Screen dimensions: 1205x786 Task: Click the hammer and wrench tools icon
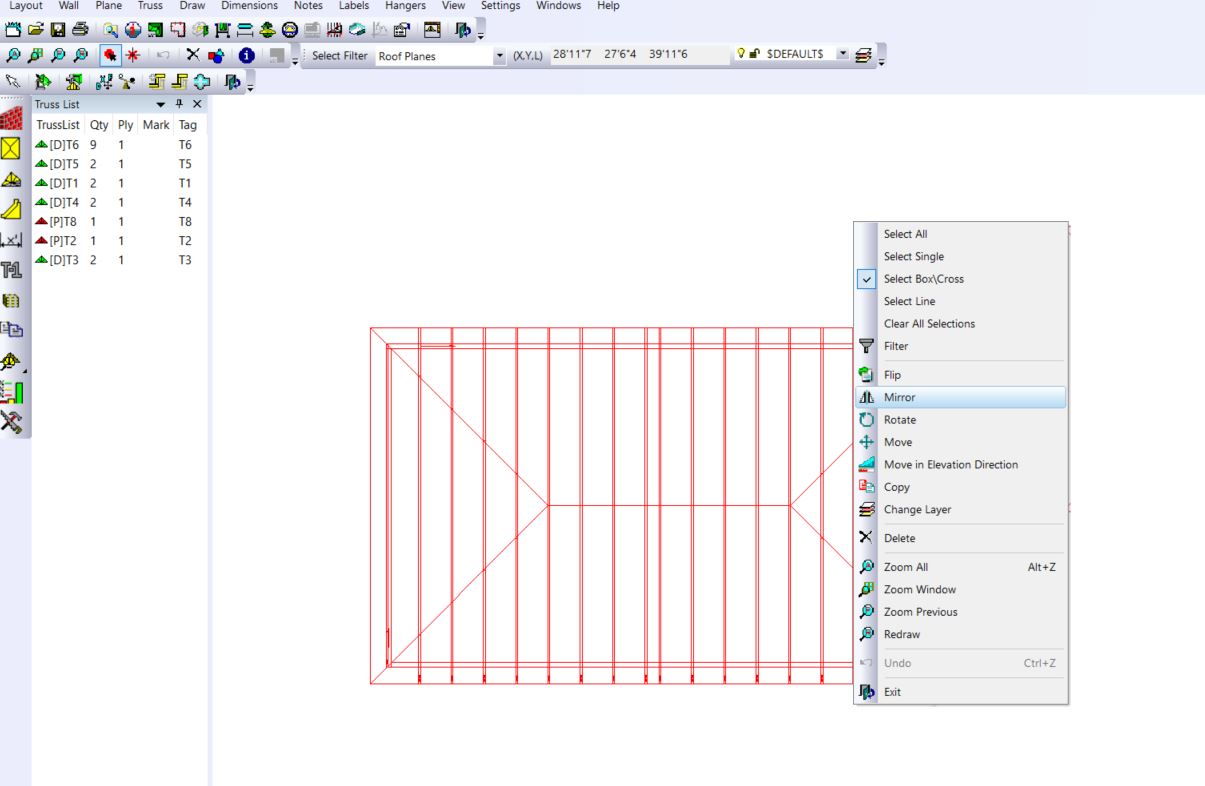12,421
